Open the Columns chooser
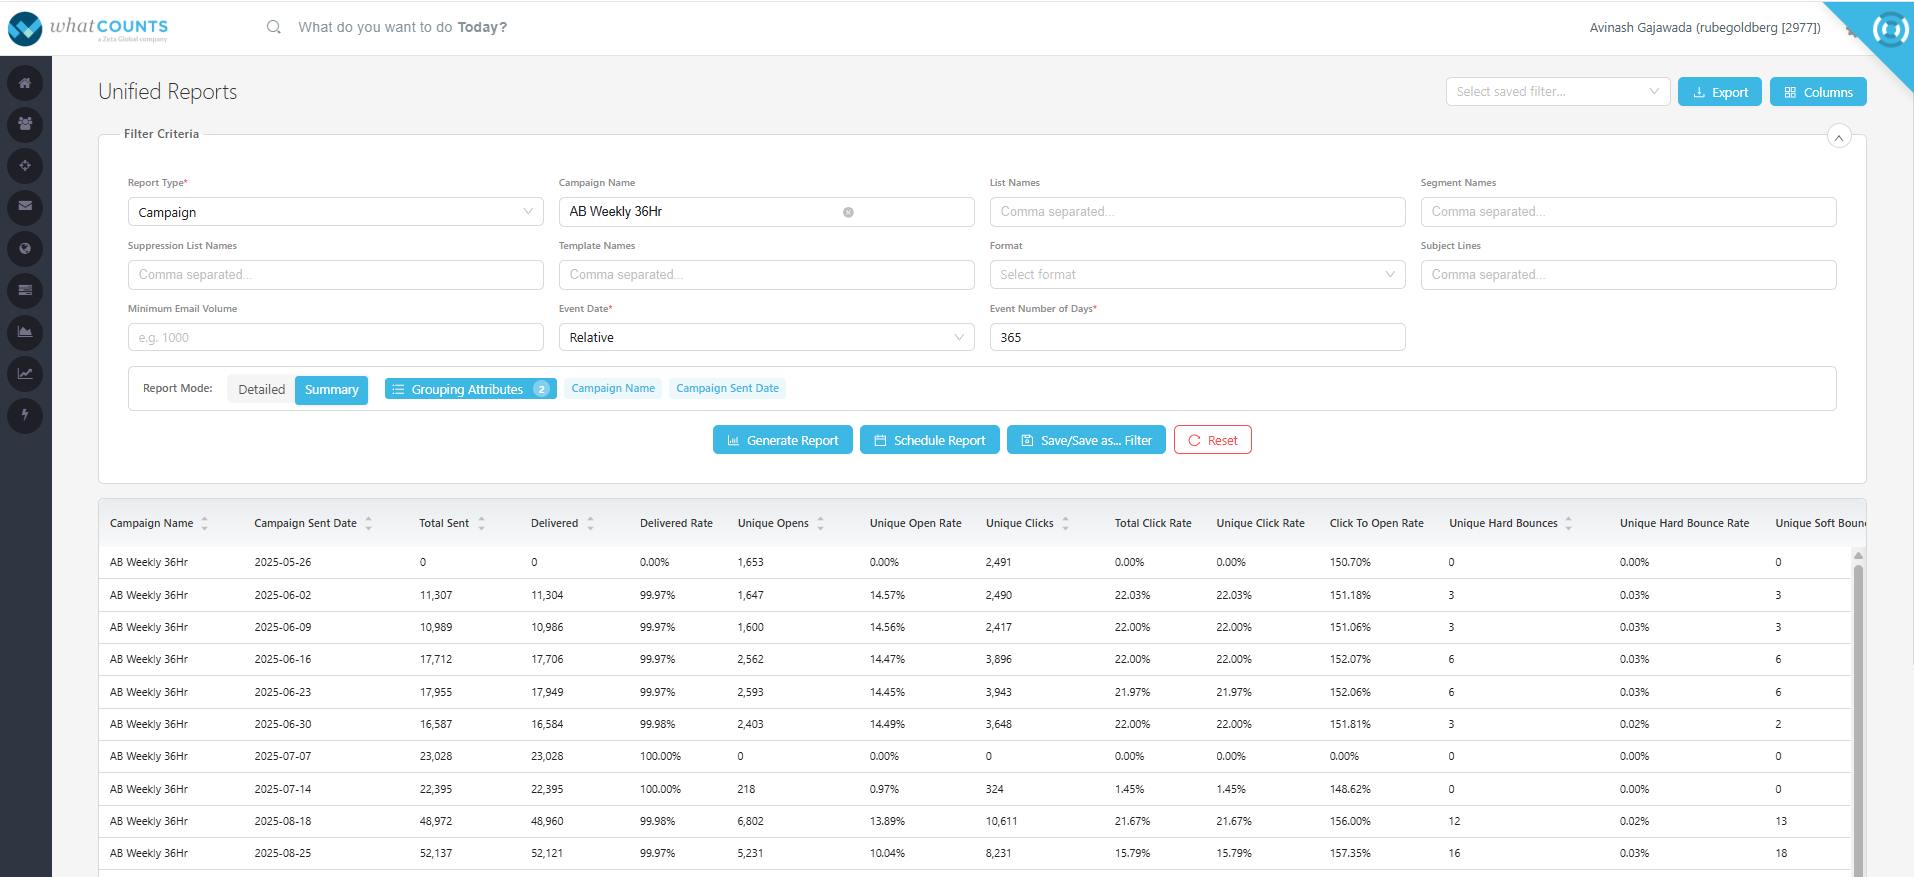Screen dimensions: 1914x877 [x=1818, y=92]
